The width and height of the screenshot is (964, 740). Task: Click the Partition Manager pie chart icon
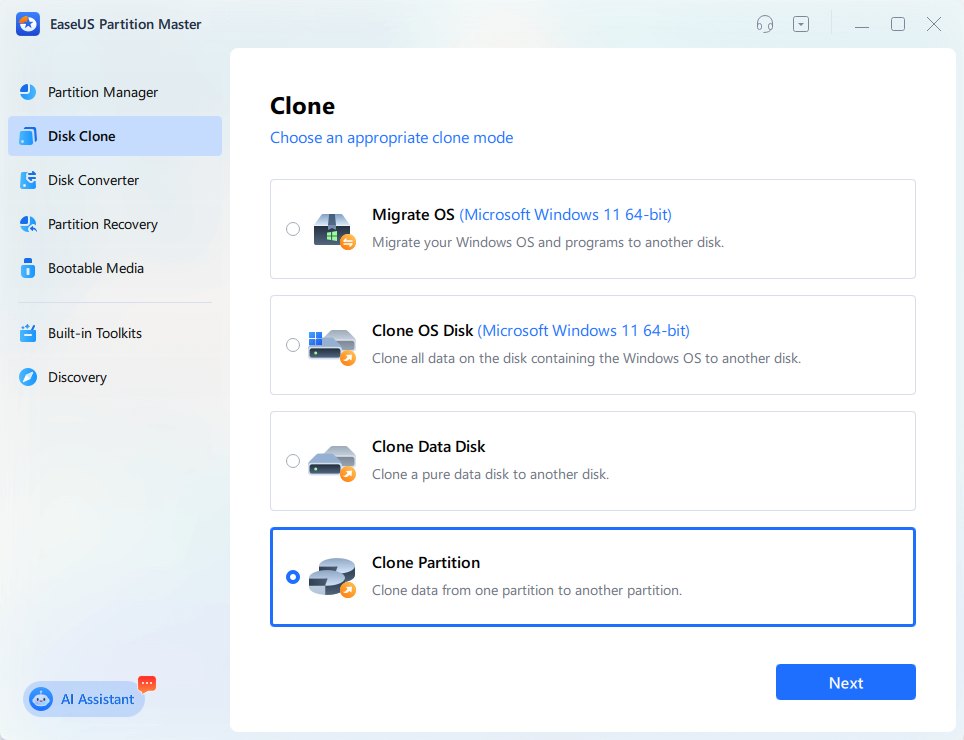click(28, 92)
